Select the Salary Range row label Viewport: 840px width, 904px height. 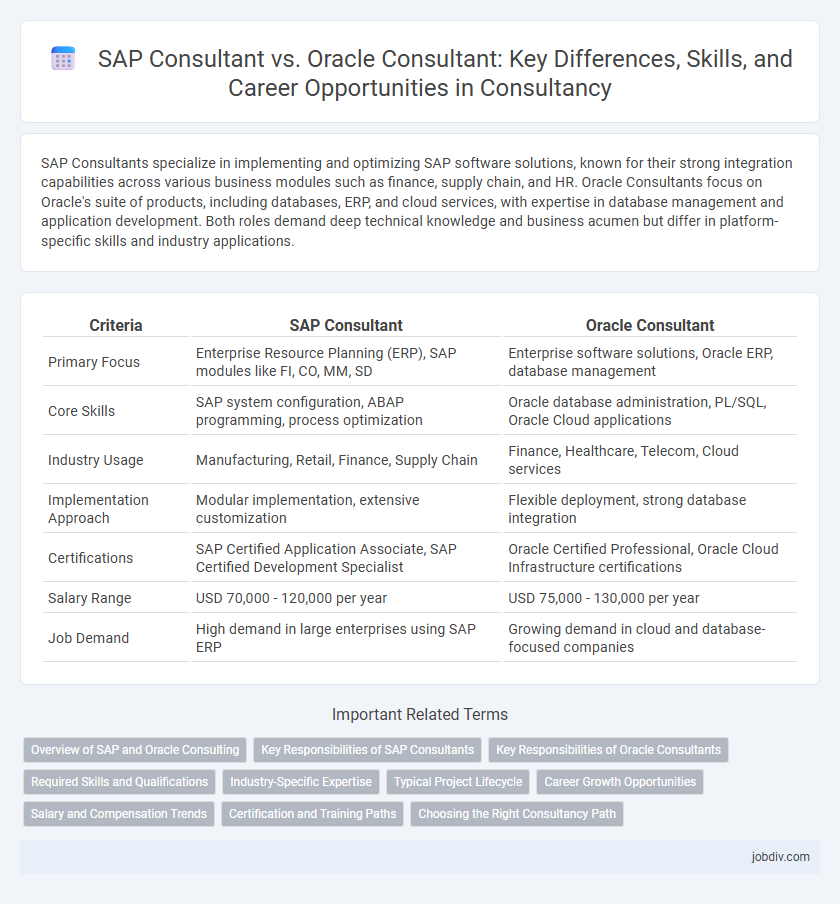point(89,598)
